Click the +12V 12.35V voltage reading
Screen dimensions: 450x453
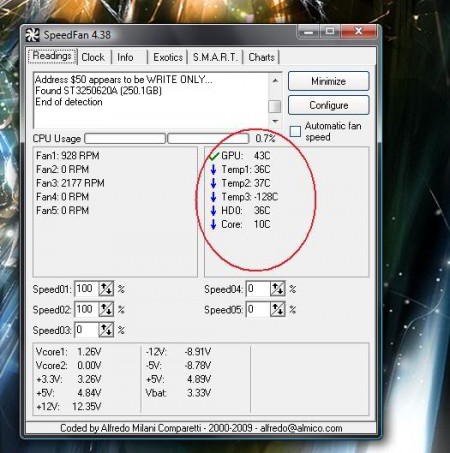[x=68, y=406]
